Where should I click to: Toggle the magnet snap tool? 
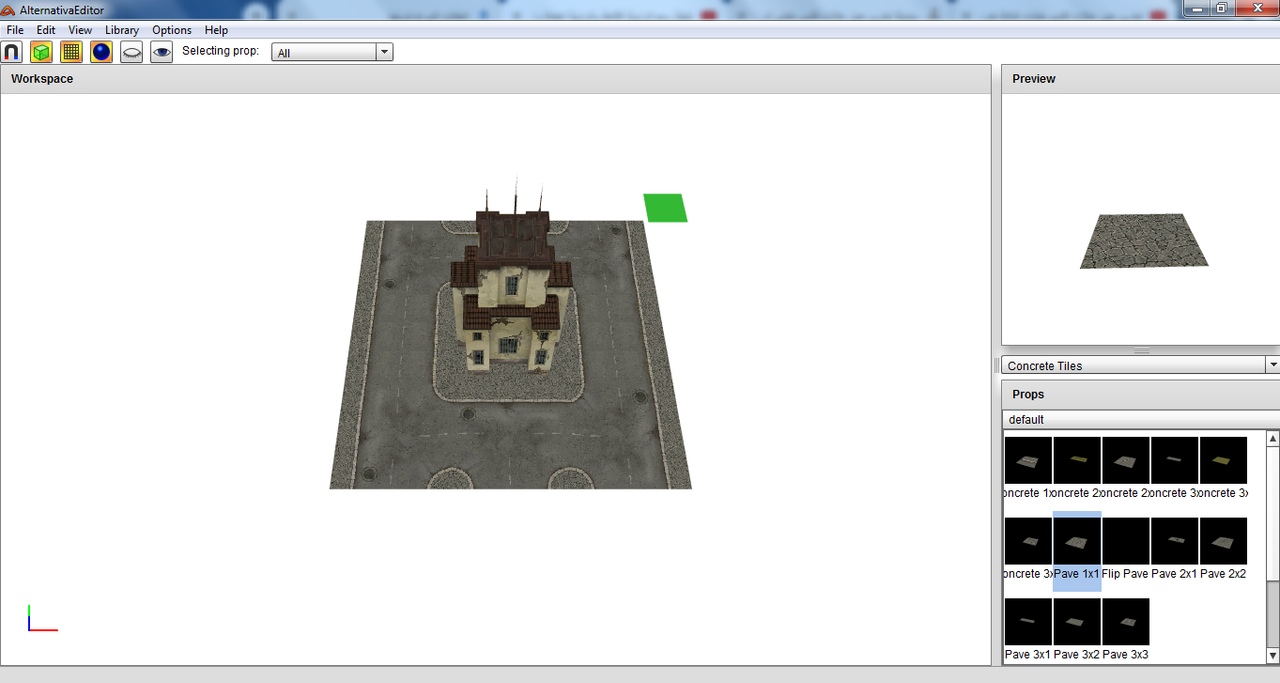pyautogui.click(x=12, y=52)
